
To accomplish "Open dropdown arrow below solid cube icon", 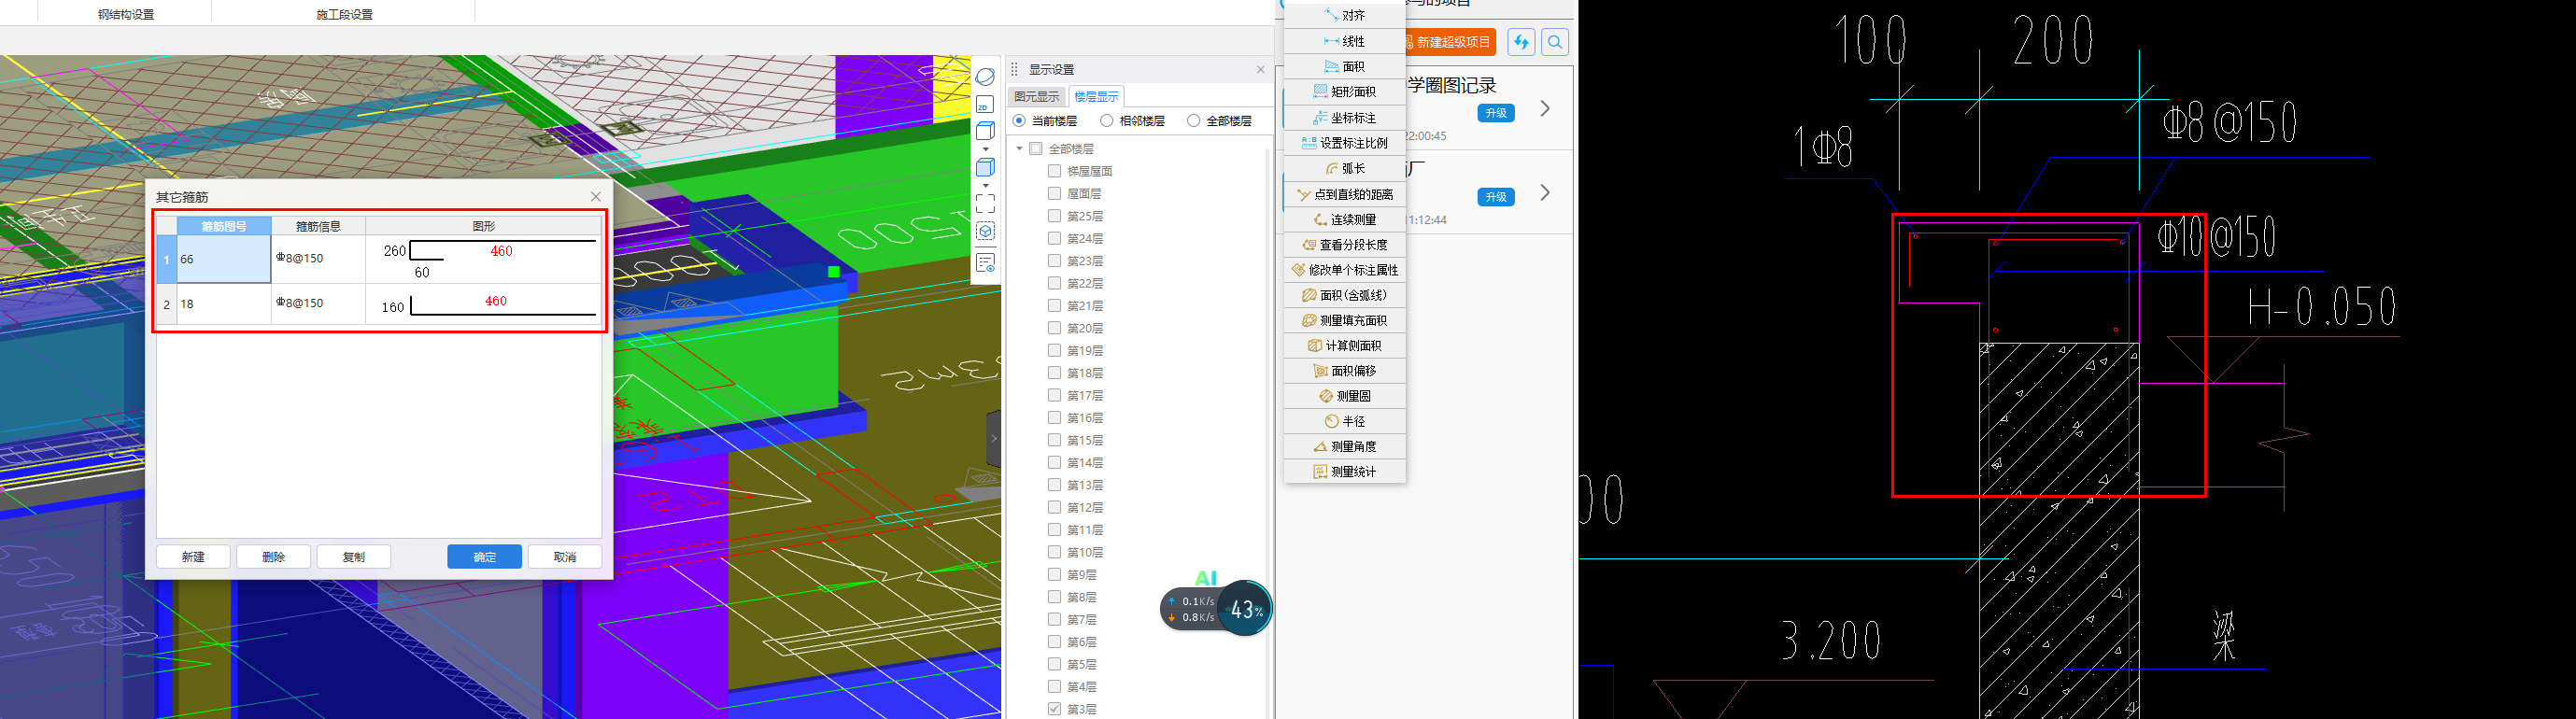I will (x=985, y=185).
